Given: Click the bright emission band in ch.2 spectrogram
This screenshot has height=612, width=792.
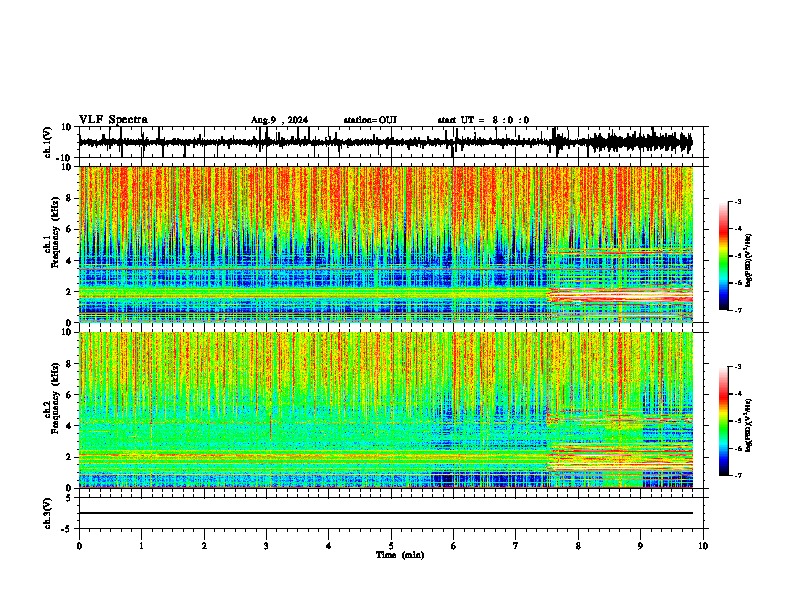Looking at the screenshot, I should [x=620, y=458].
